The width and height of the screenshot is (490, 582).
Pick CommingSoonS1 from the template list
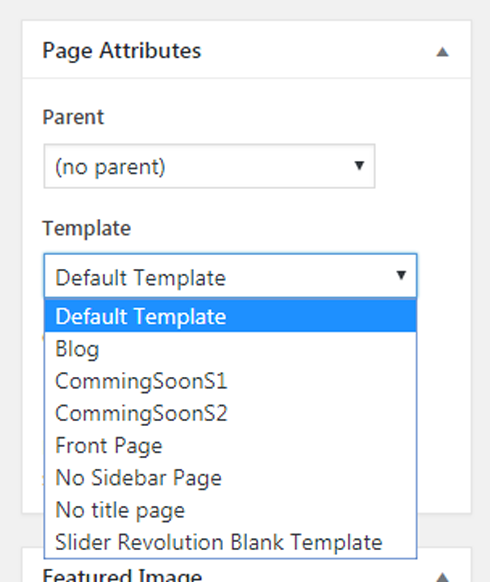pos(231,381)
